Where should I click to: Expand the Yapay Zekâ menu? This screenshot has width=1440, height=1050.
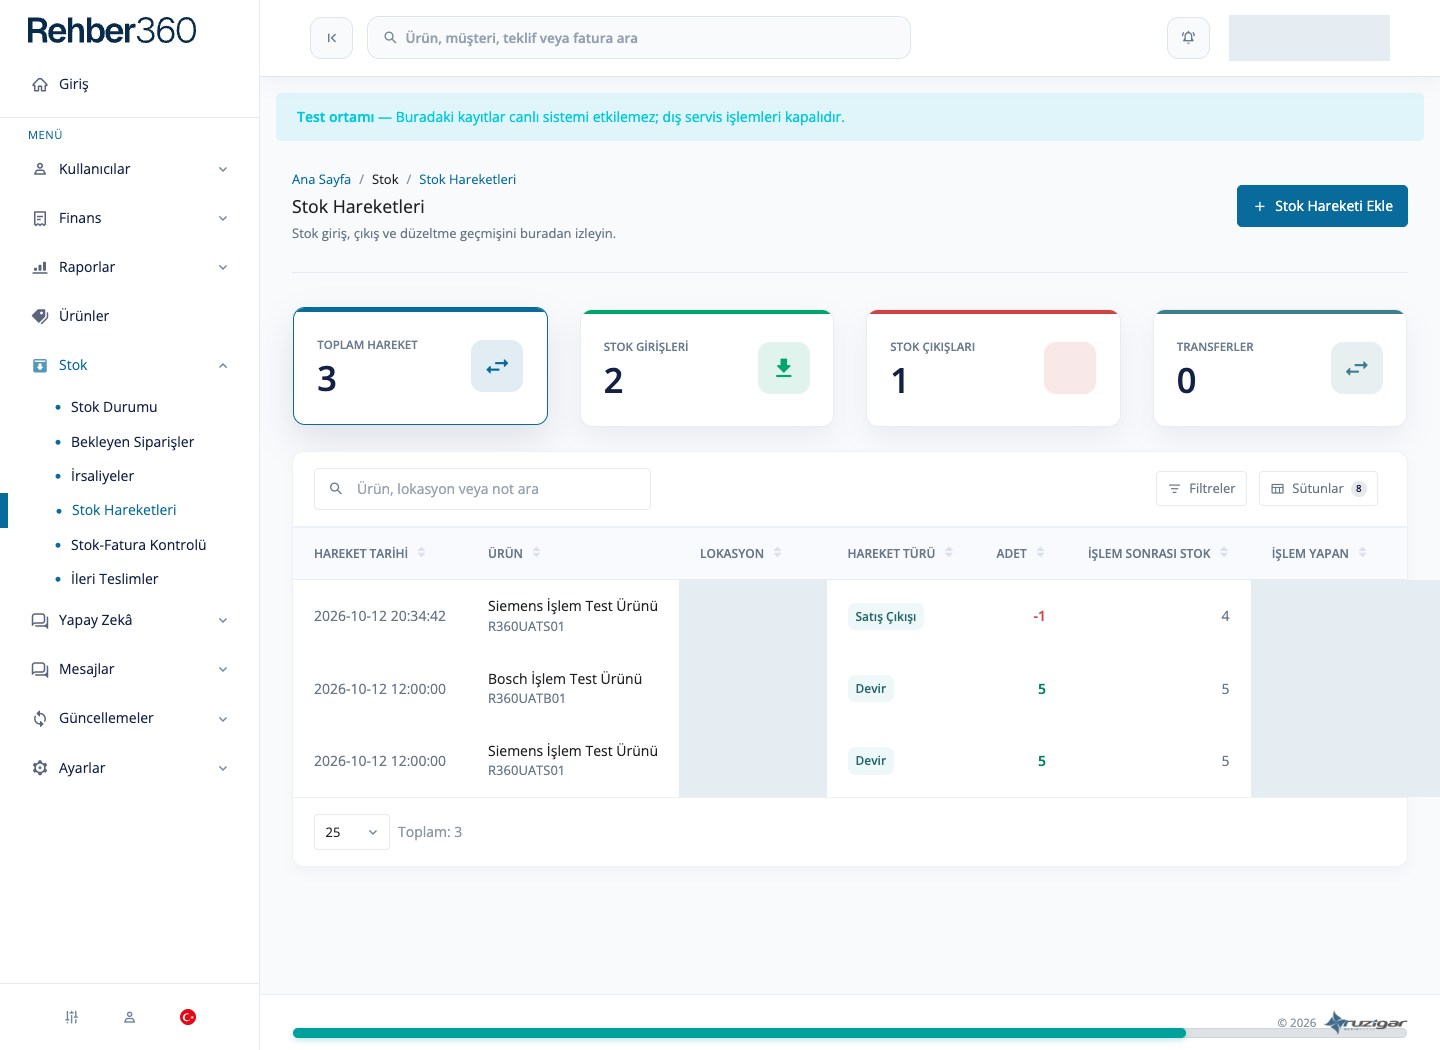pos(130,620)
